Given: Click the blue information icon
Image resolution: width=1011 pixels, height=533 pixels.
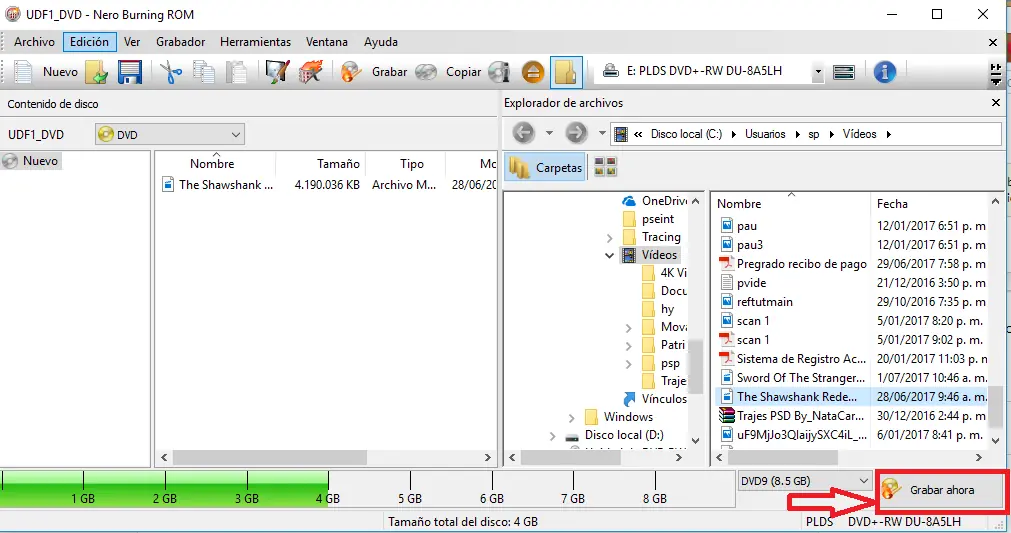Looking at the screenshot, I should (885, 72).
